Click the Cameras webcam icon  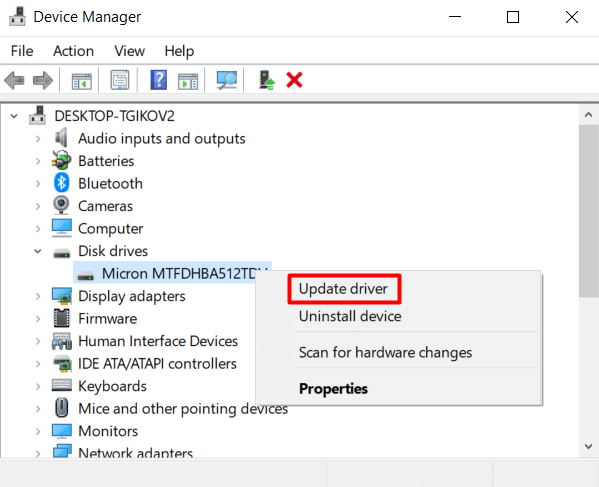click(x=61, y=205)
